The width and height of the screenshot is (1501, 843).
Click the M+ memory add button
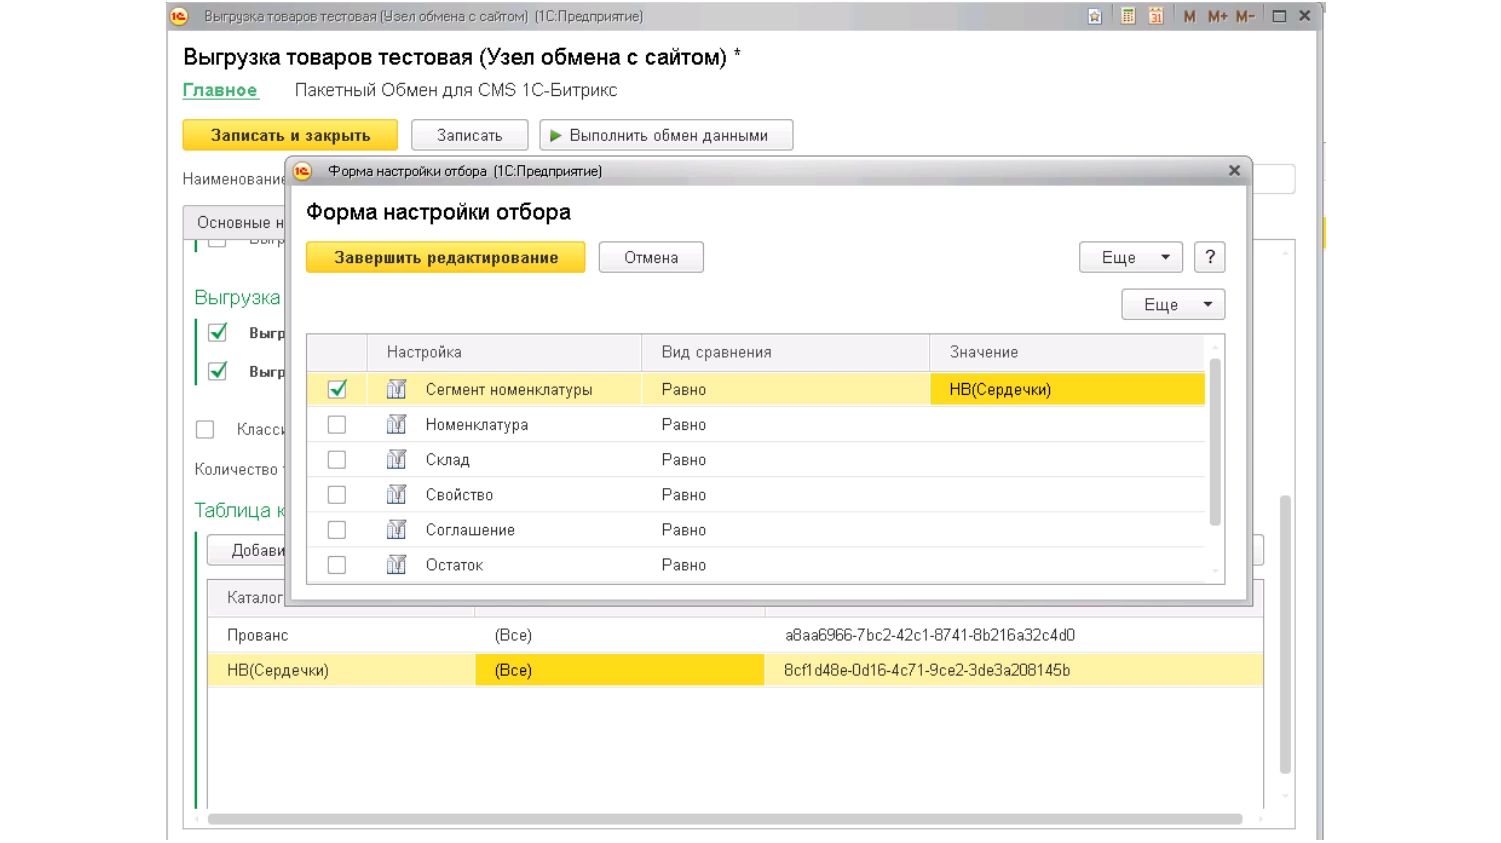point(1217,16)
